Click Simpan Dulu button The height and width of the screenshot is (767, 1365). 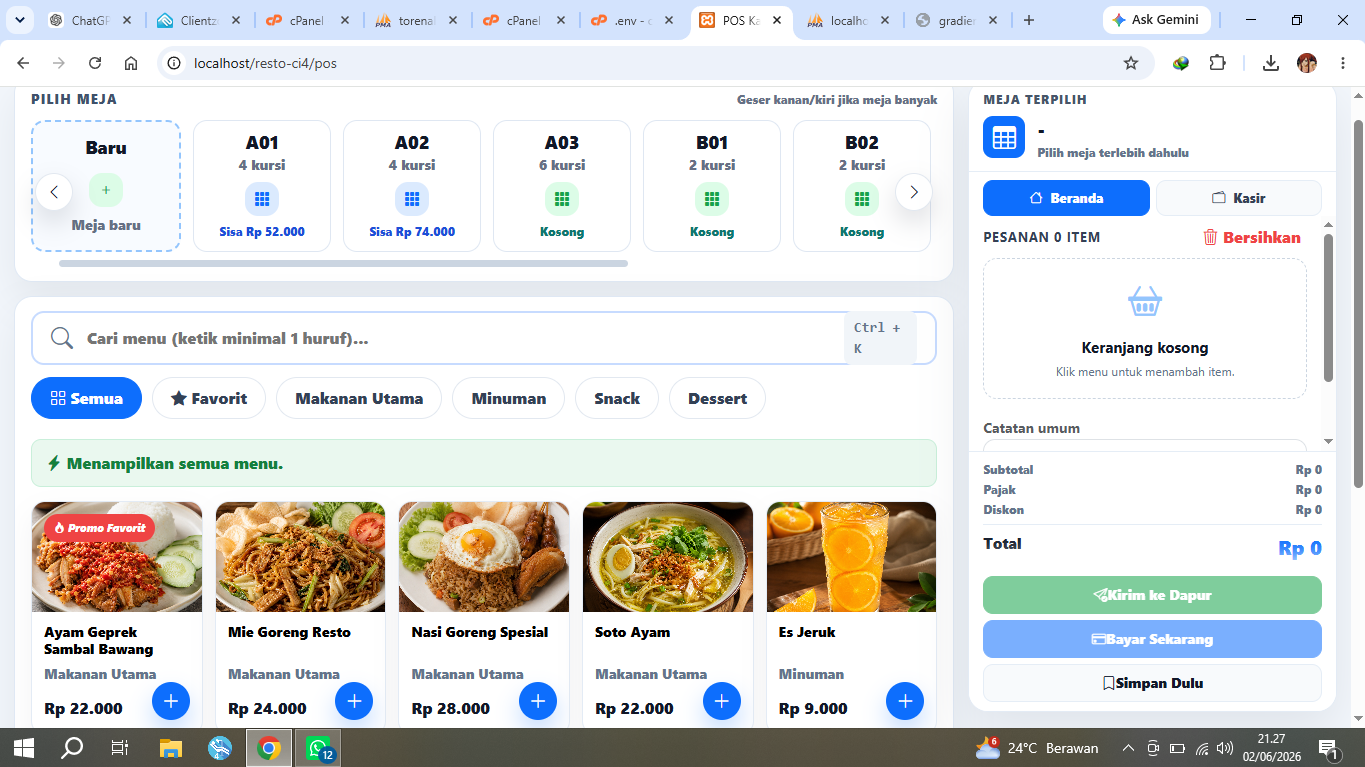point(1152,683)
